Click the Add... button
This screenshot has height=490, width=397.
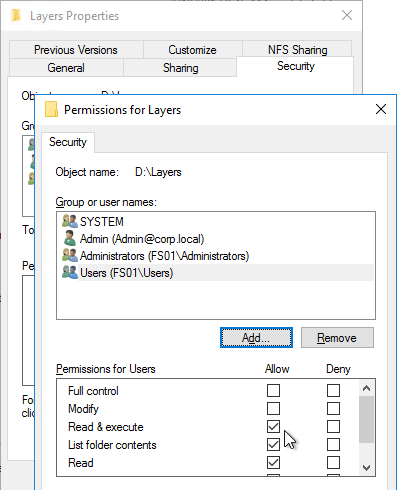(x=256, y=338)
